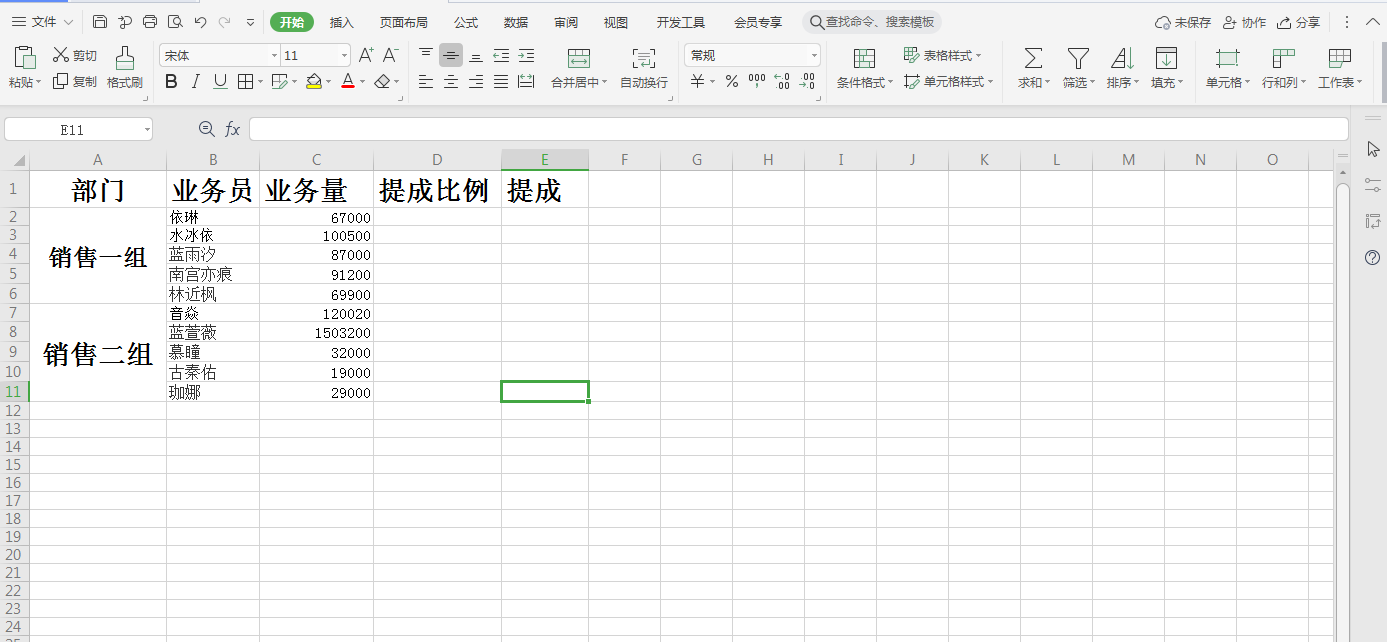Click the Fill (填充) icon
Viewport: 1387px width, 642px height.
[1166, 58]
